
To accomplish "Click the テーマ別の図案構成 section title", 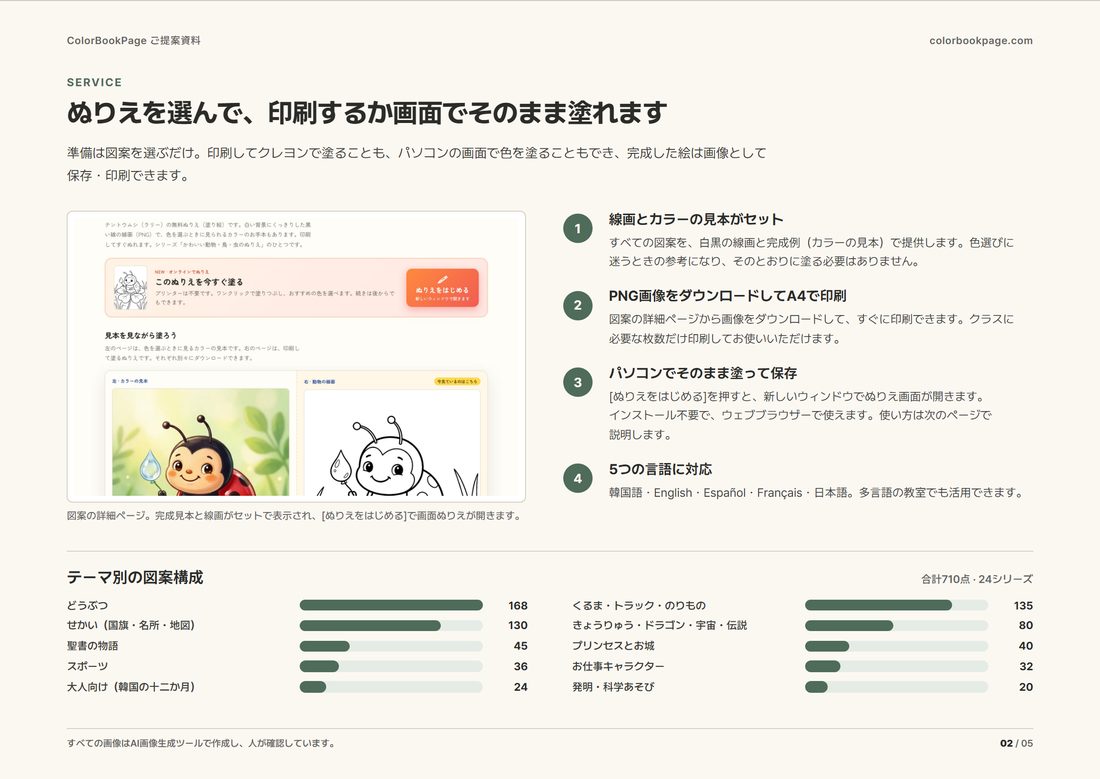I will pos(135,577).
